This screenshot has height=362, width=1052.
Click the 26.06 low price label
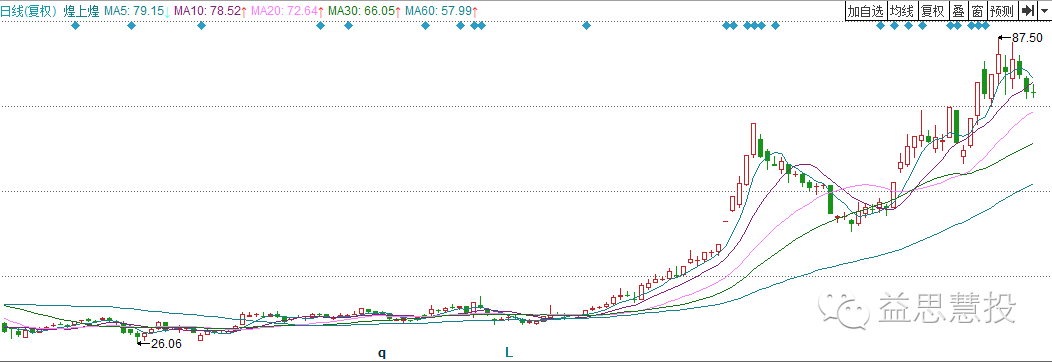click(166, 343)
